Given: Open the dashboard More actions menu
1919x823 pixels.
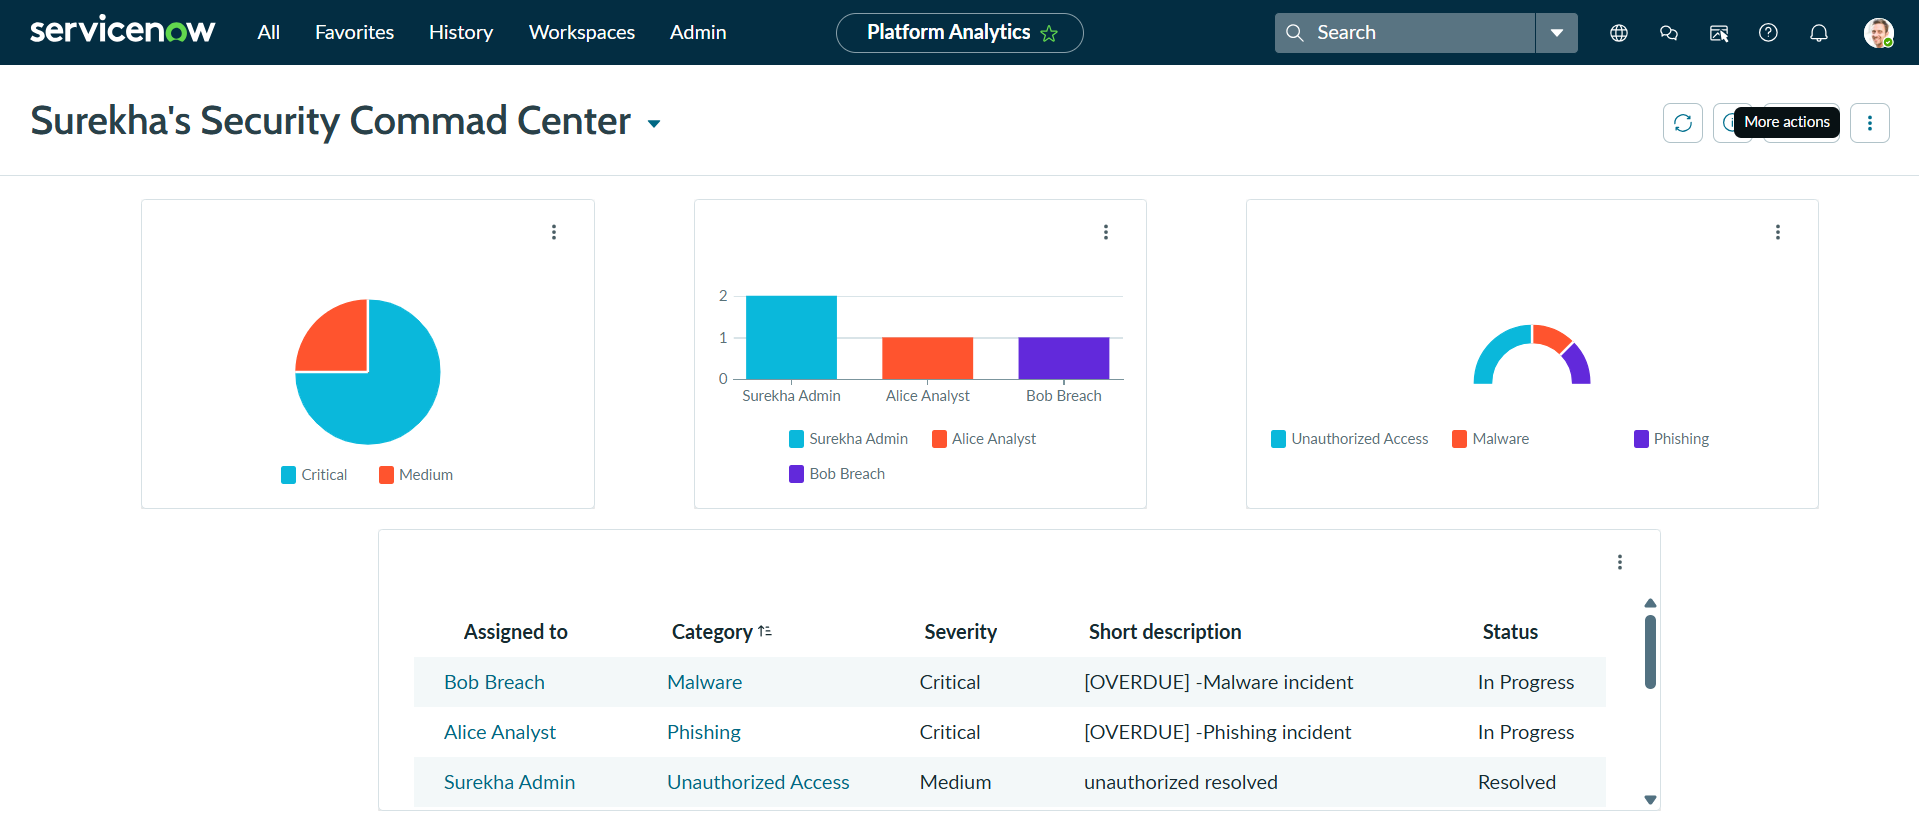Looking at the screenshot, I should pos(1869,123).
